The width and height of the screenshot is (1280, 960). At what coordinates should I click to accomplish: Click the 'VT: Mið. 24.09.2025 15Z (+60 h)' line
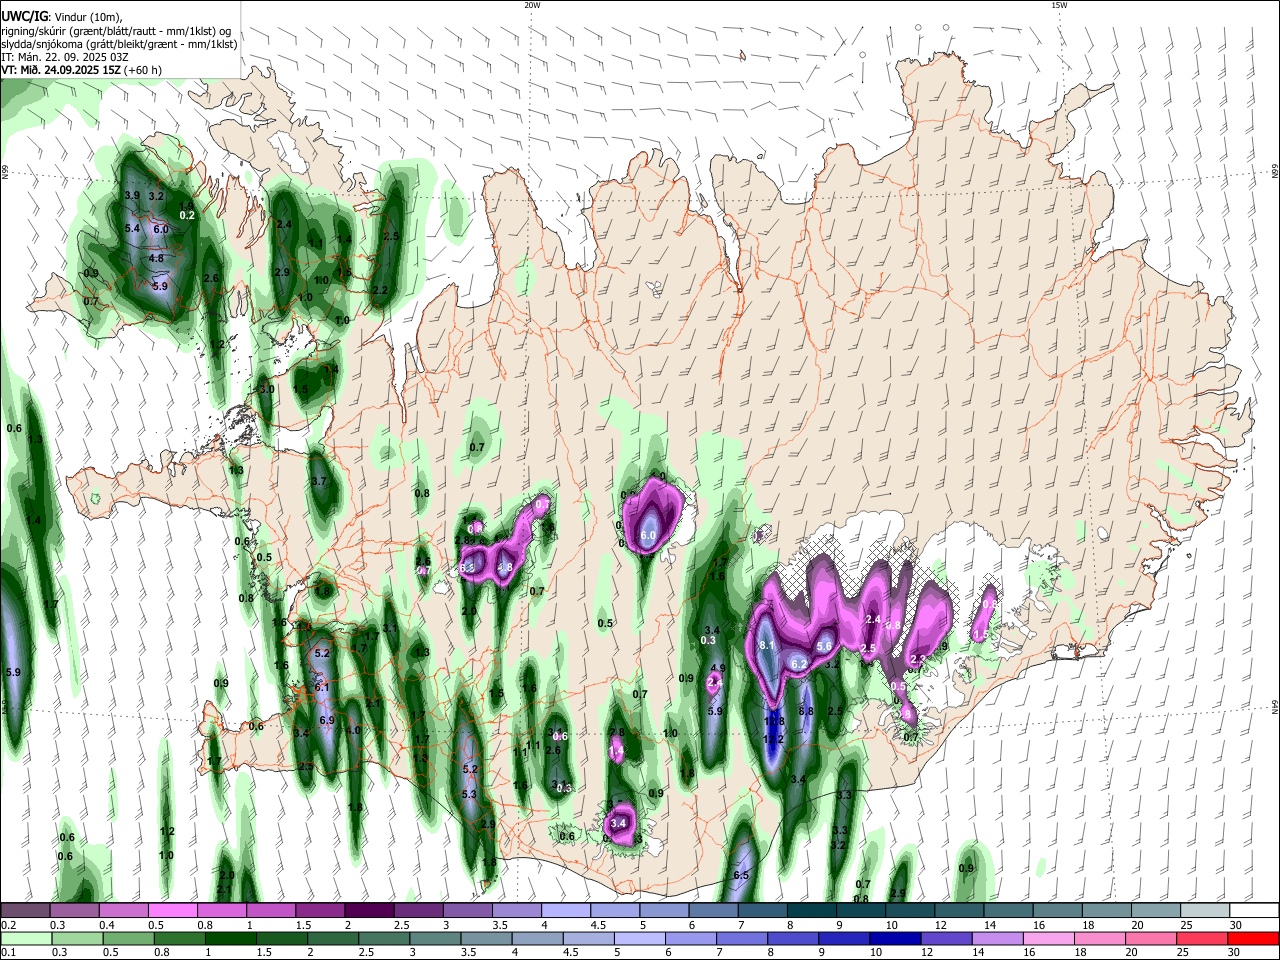pyautogui.click(x=82, y=70)
